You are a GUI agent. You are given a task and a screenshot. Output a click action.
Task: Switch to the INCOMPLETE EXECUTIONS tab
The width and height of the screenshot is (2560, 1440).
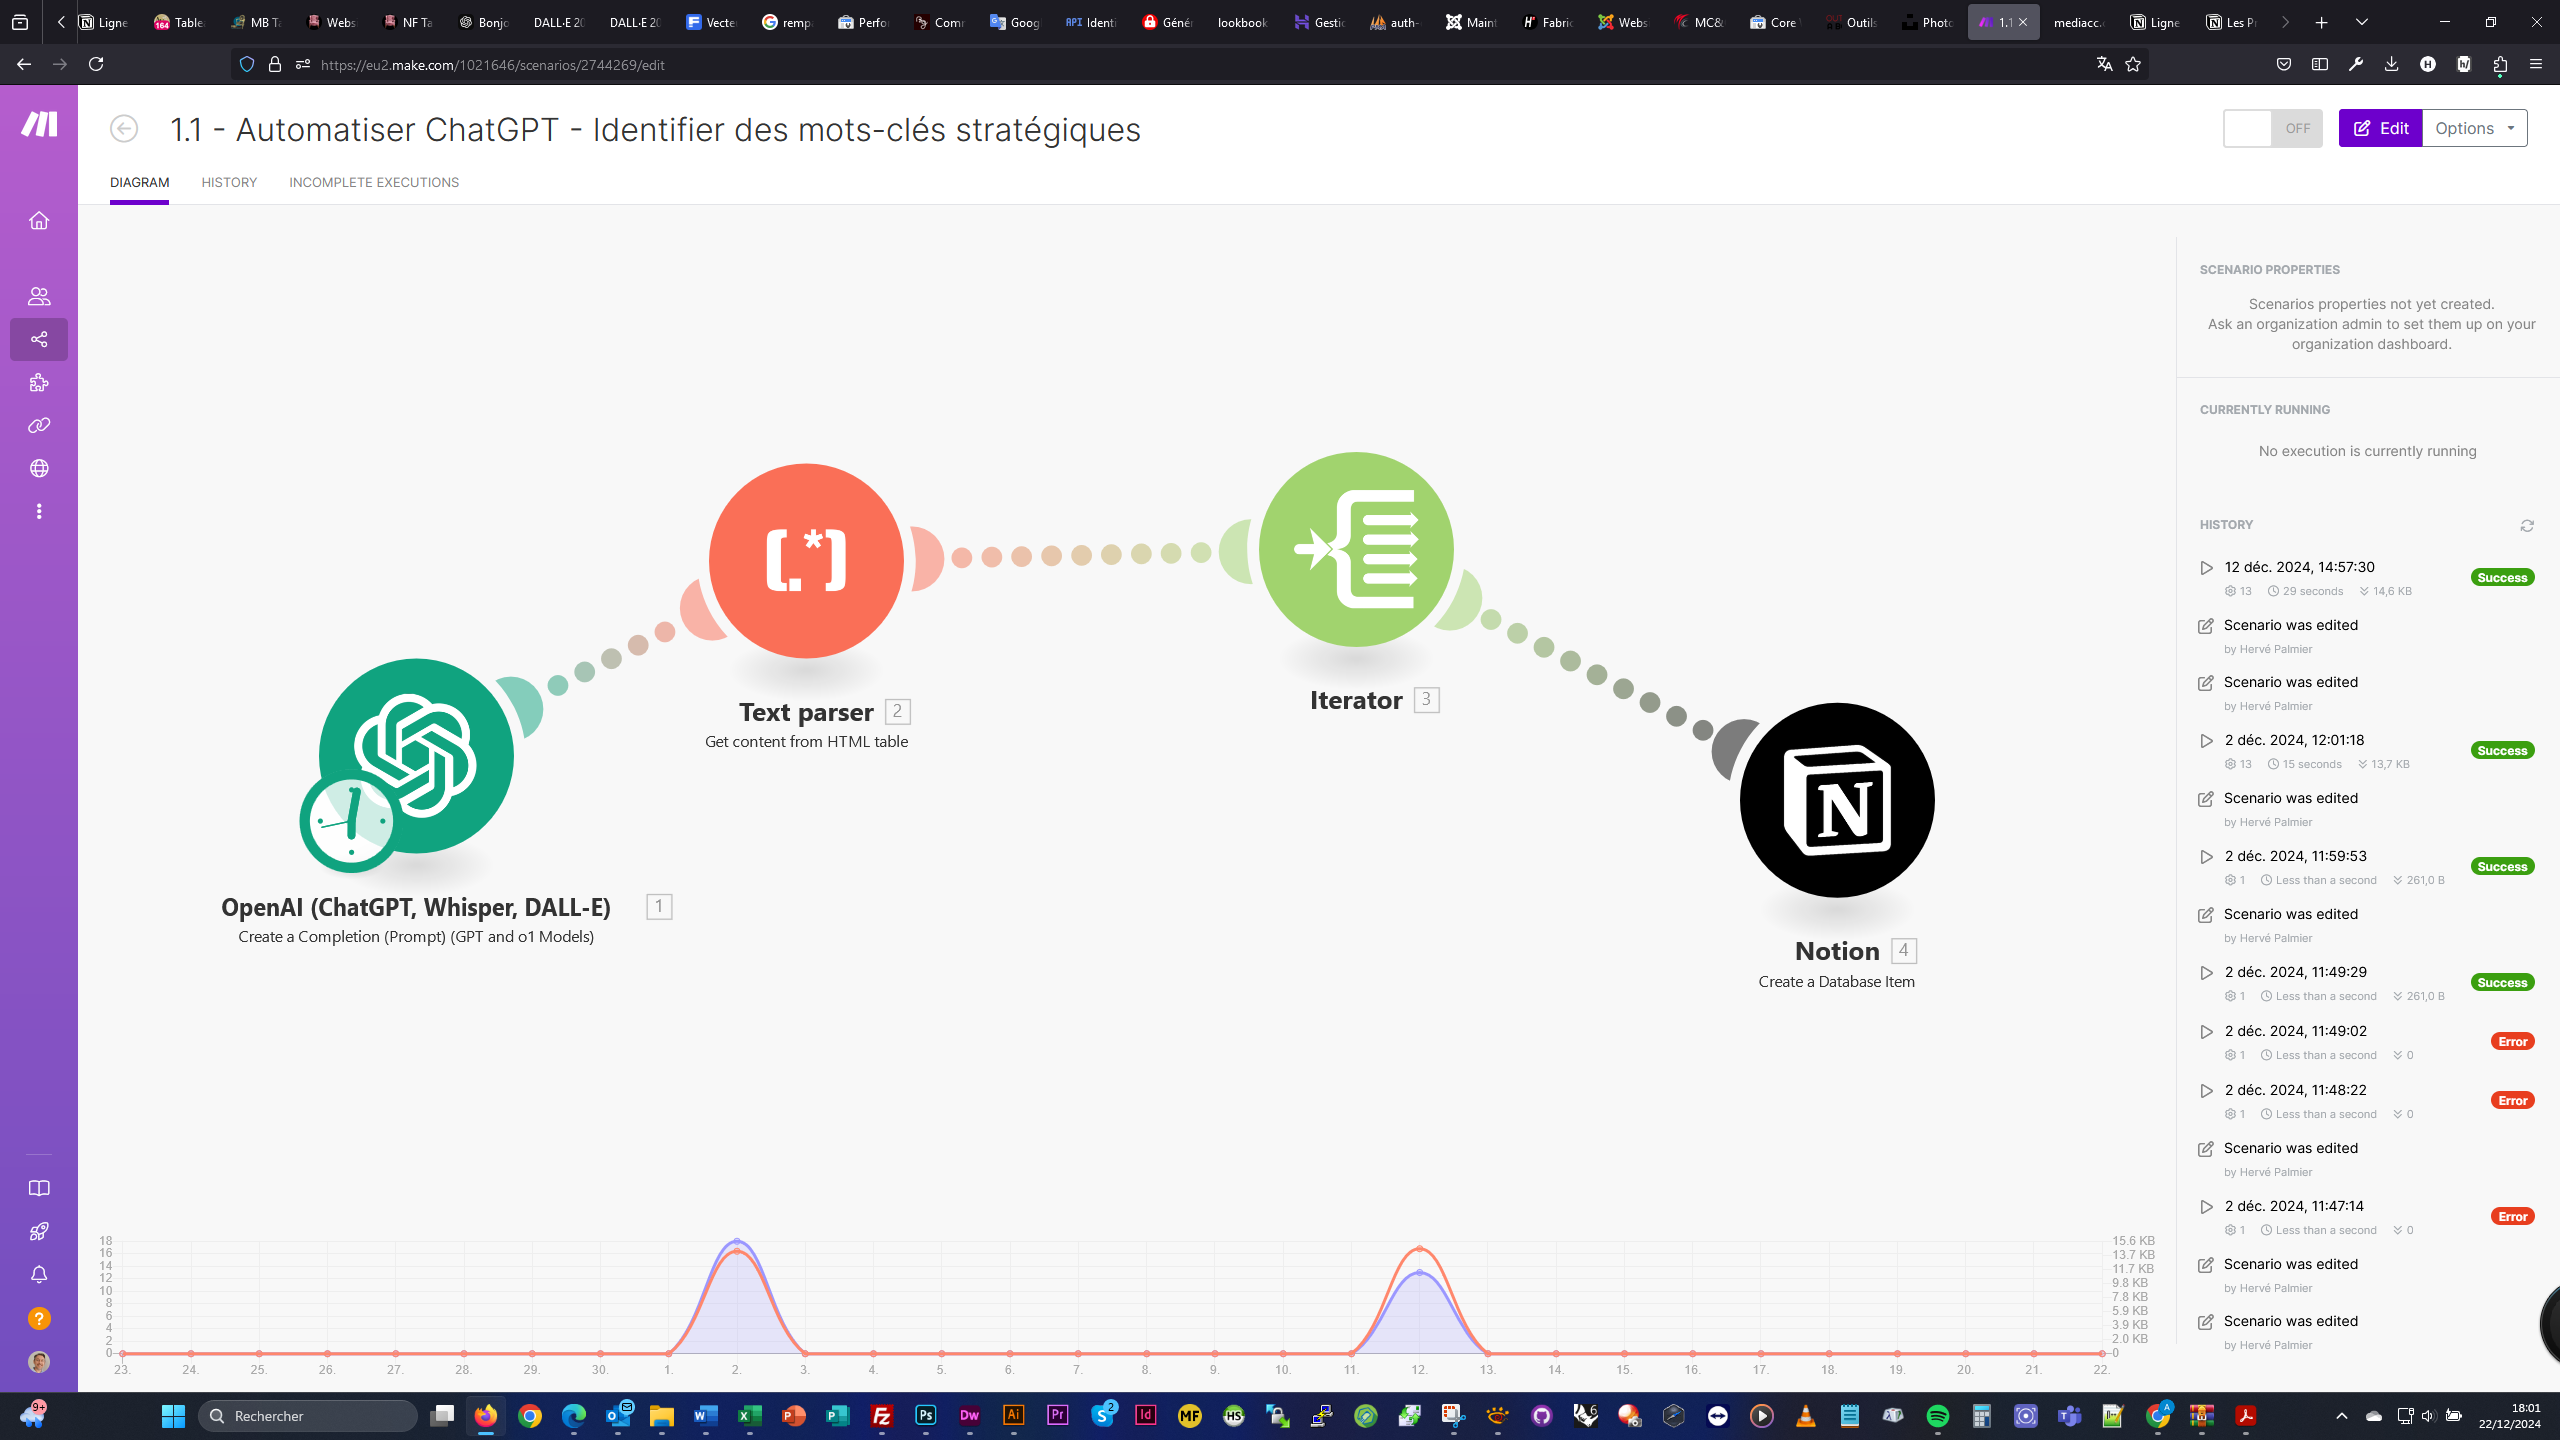[375, 183]
